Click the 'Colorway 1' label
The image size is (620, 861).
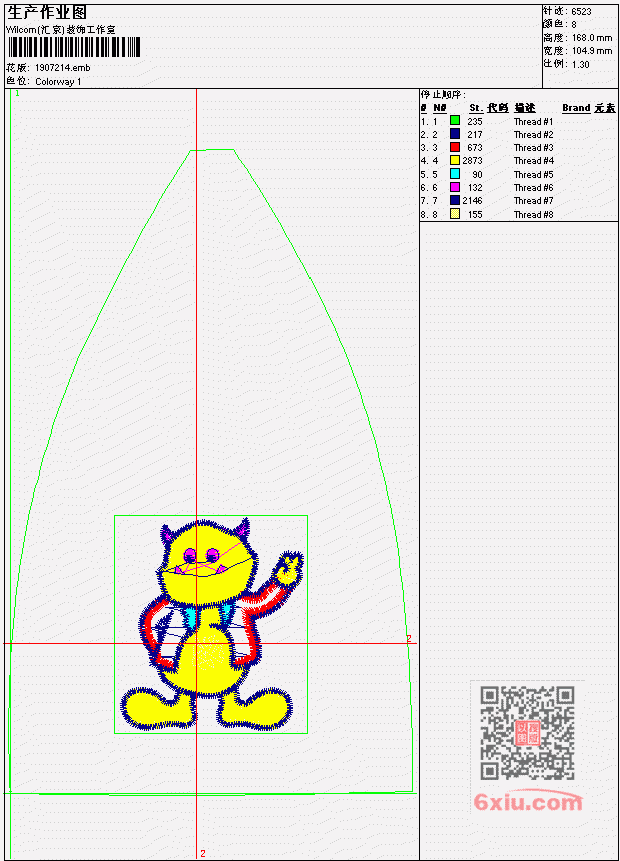click(x=58, y=82)
